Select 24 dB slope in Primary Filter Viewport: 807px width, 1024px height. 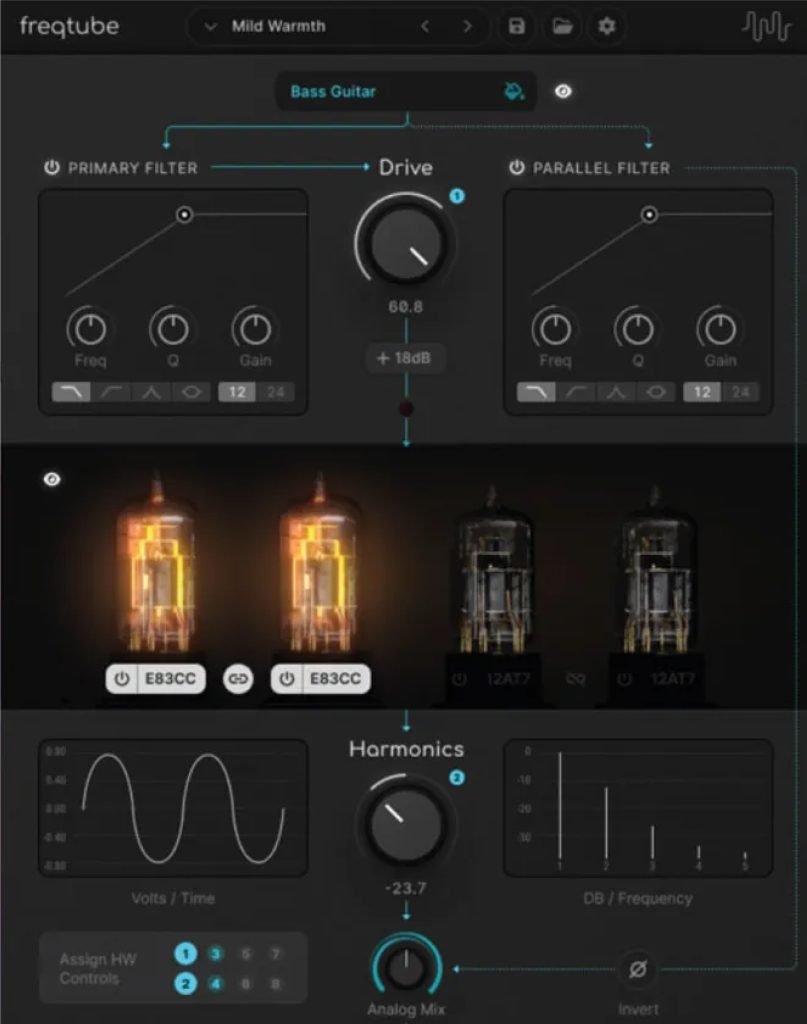(x=275, y=392)
